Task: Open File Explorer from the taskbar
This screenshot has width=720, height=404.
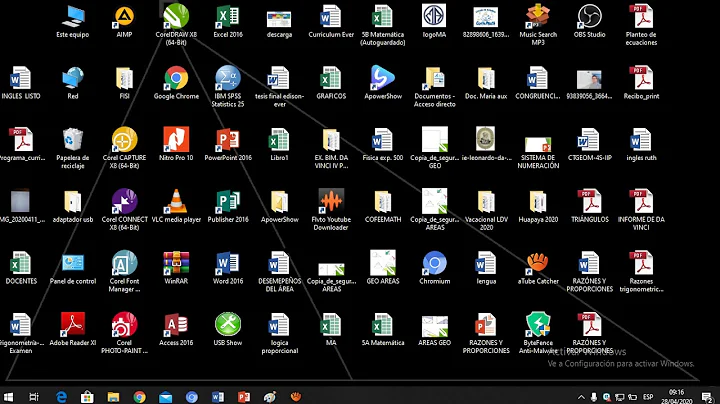Action: click(113, 397)
